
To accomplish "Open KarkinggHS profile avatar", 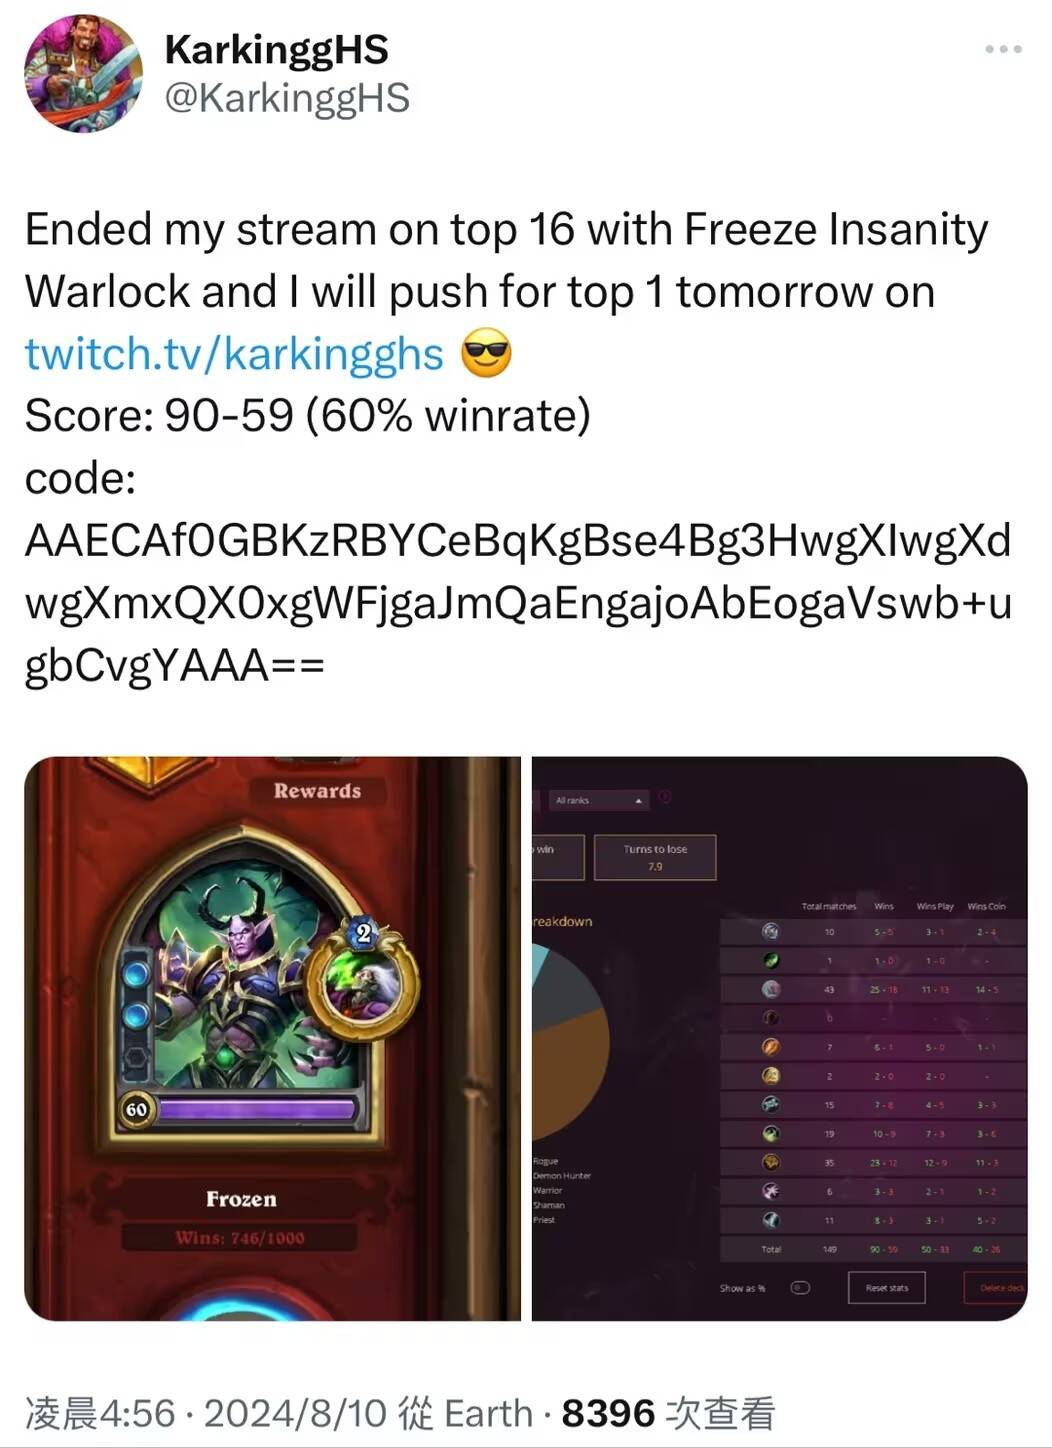I will click(83, 72).
